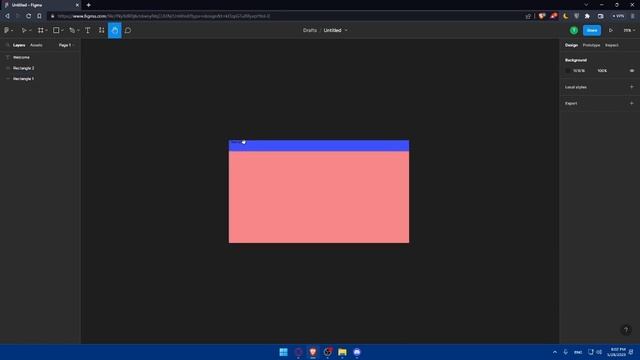This screenshot has height=360, width=640.
Task: Click the Background hex color field
Action: pos(579,71)
